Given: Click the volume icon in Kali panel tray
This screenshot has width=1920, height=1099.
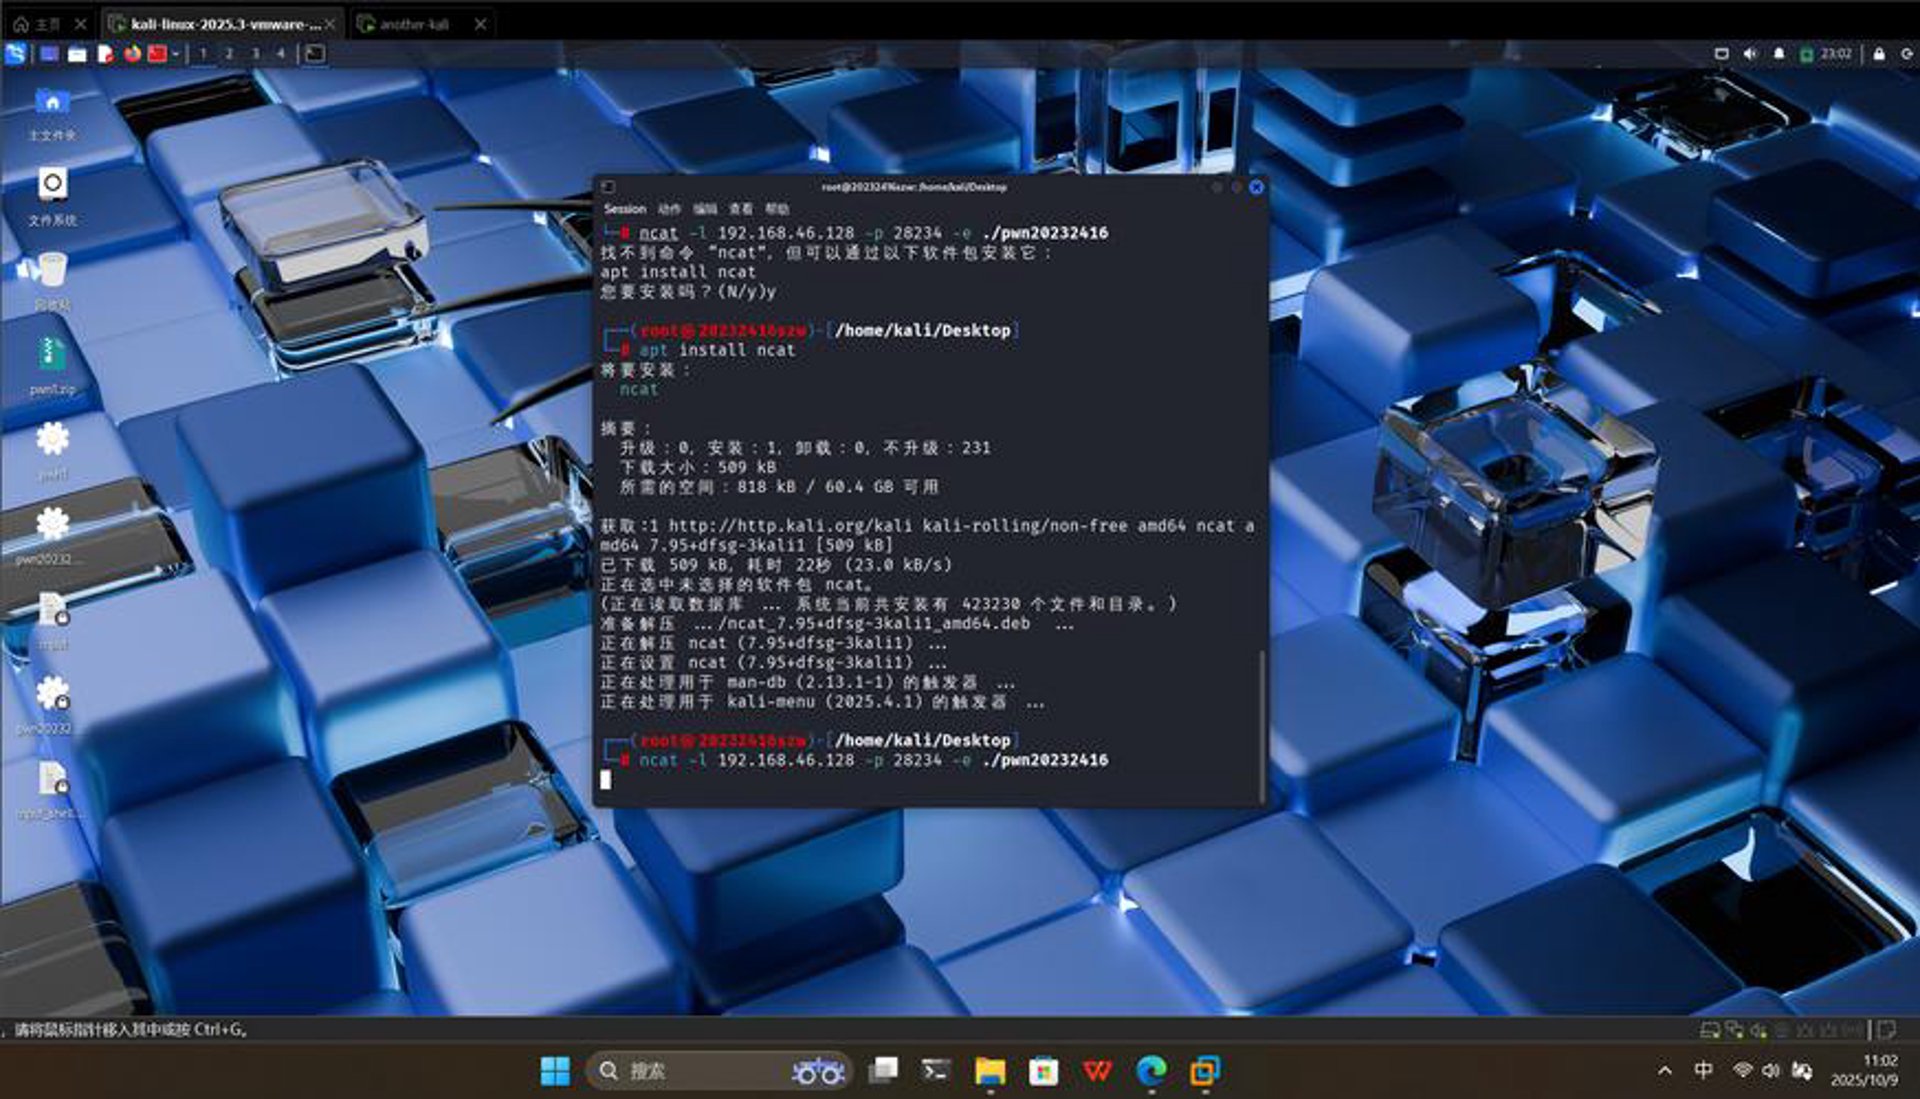Looking at the screenshot, I should [x=1750, y=54].
